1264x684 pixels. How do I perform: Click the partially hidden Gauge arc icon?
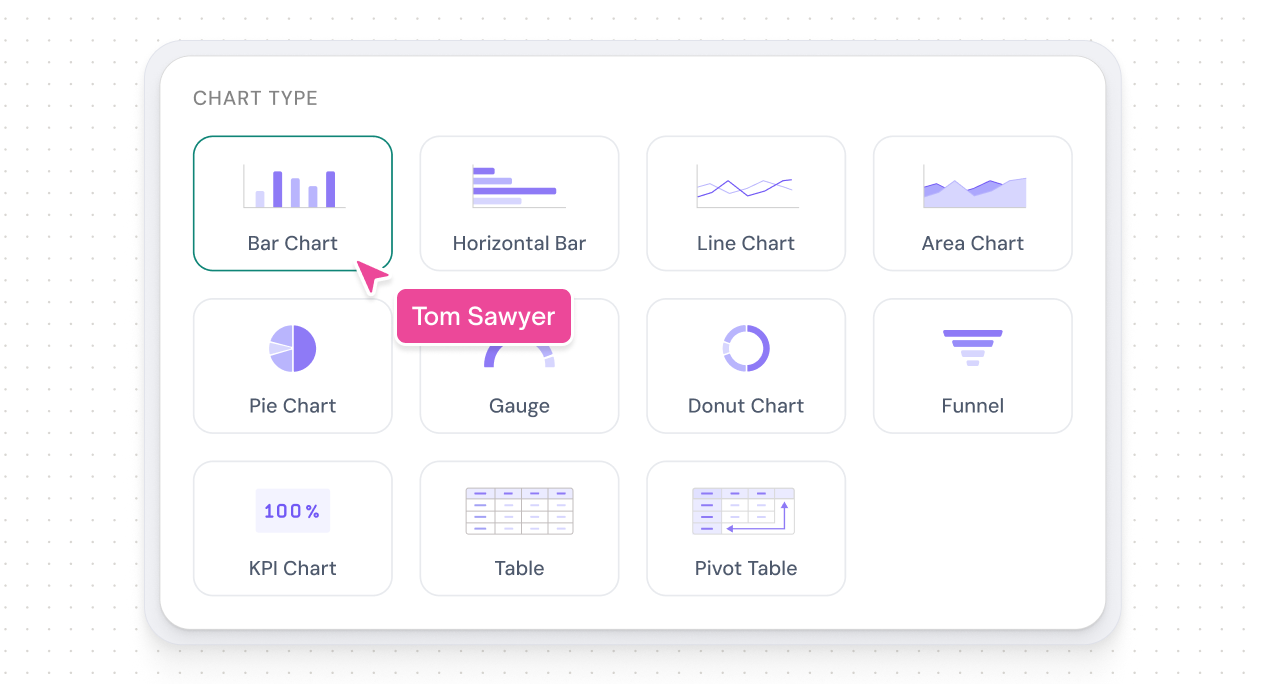coord(519,357)
